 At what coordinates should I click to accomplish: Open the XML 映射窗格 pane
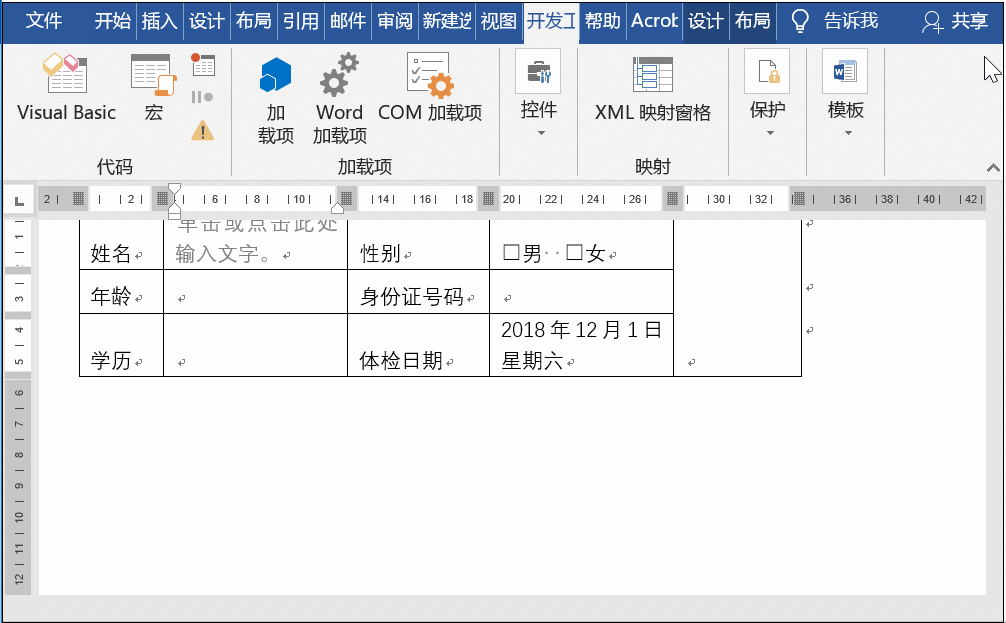(x=652, y=88)
